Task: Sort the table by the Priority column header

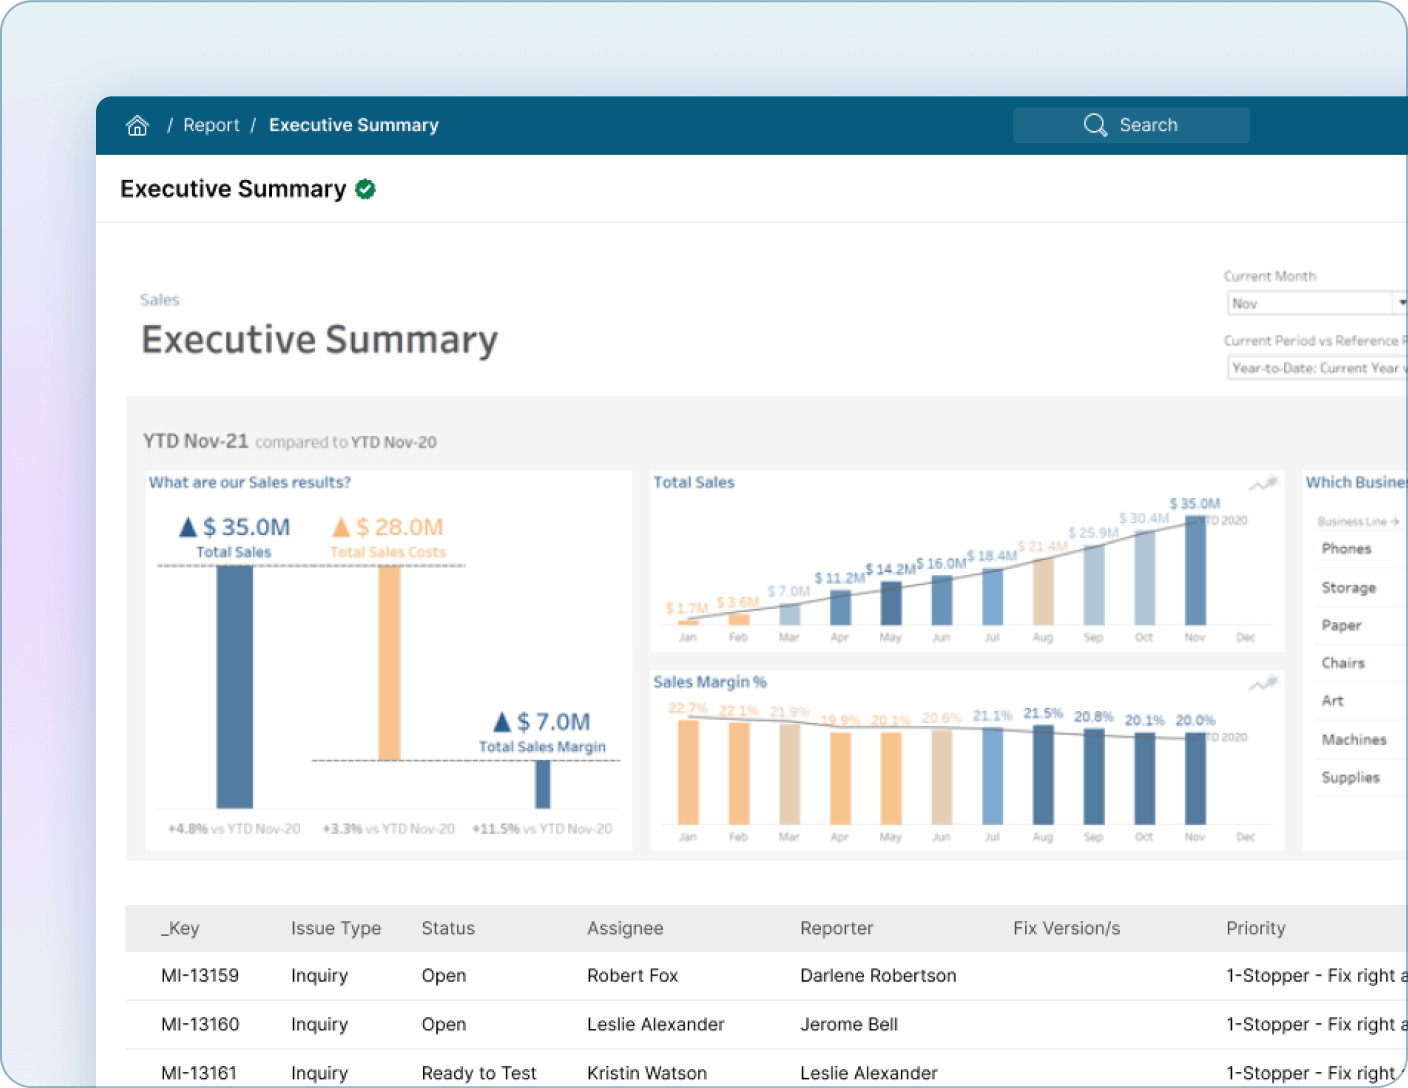Action: click(1256, 928)
